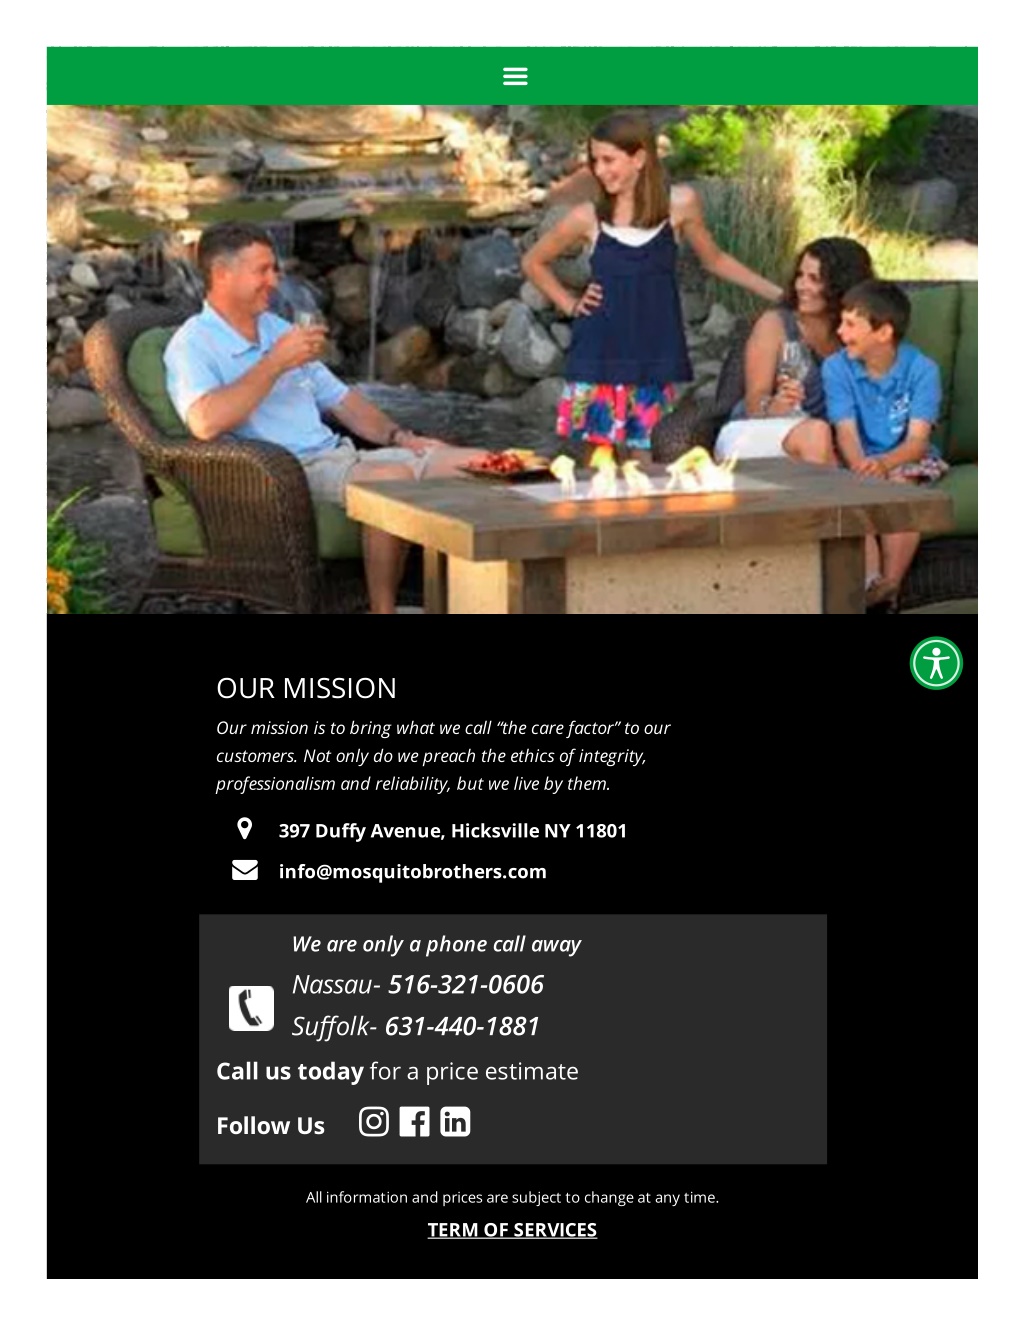1024x1325 pixels.
Task: Click 'We are only a phone call away'
Action: [436, 944]
